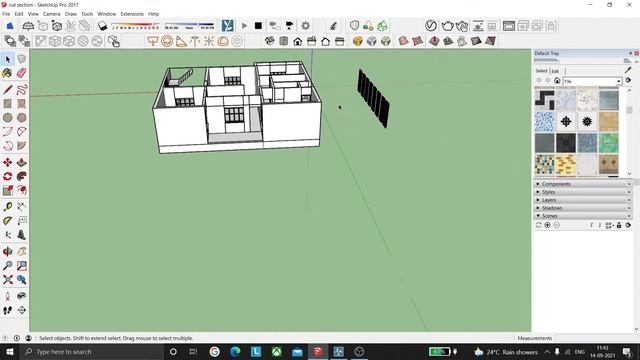Click the Windows Start button
Image resolution: width=640 pixels, height=360 pixels.
(x=10, y=352)
